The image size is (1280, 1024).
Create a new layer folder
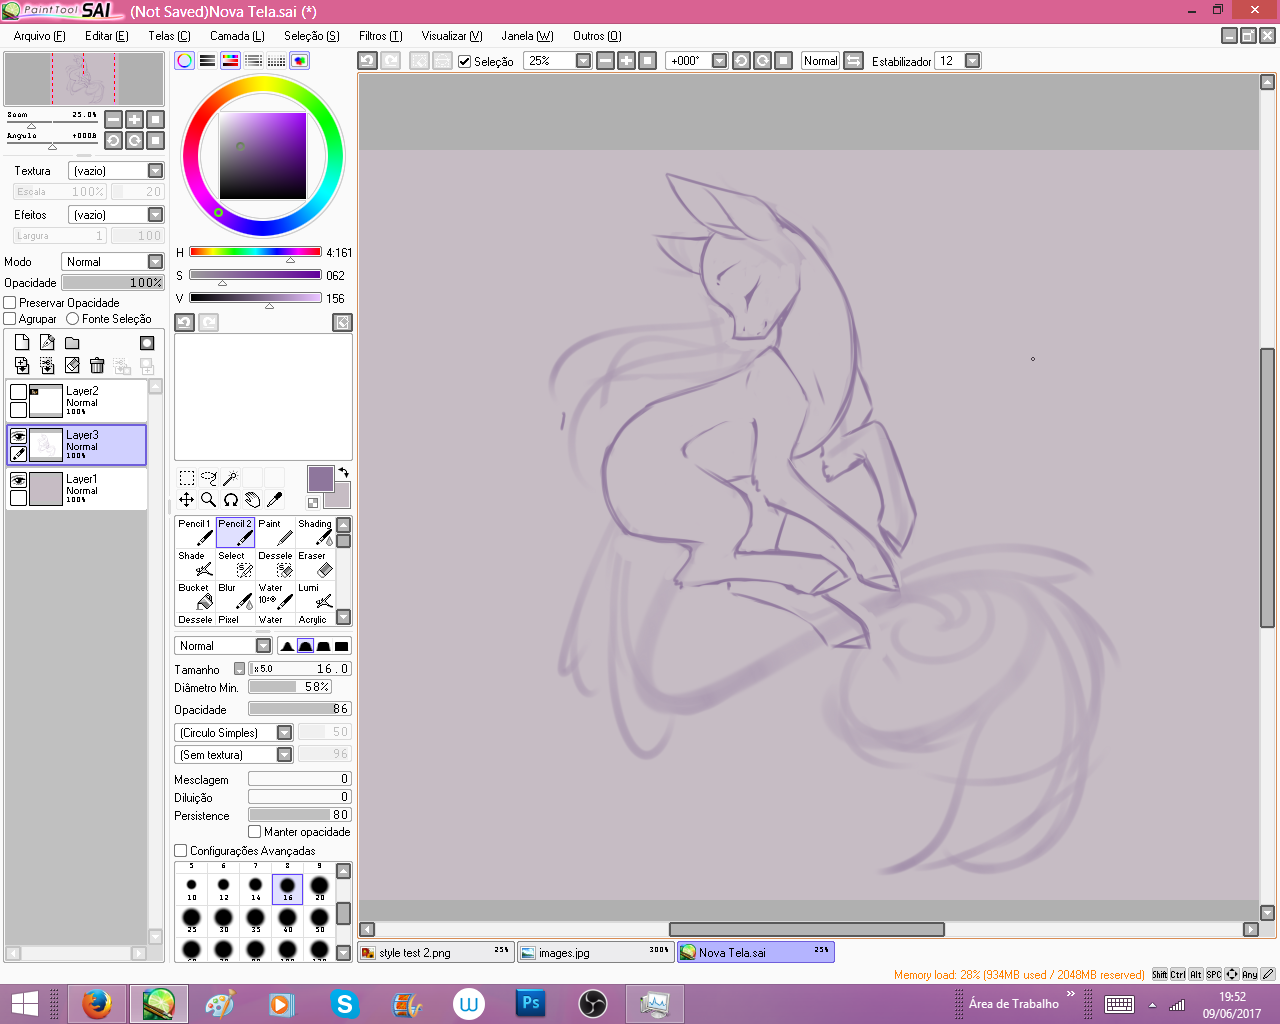point(72,343)
